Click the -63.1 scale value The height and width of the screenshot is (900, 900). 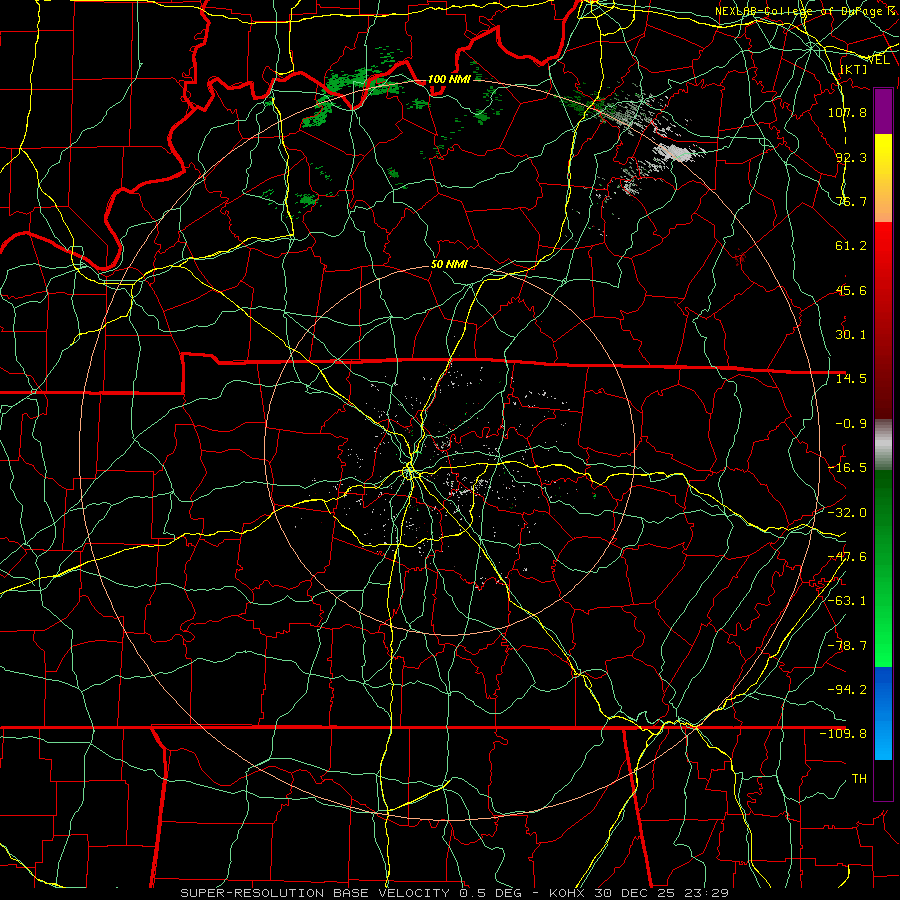(x=847, y=601)
